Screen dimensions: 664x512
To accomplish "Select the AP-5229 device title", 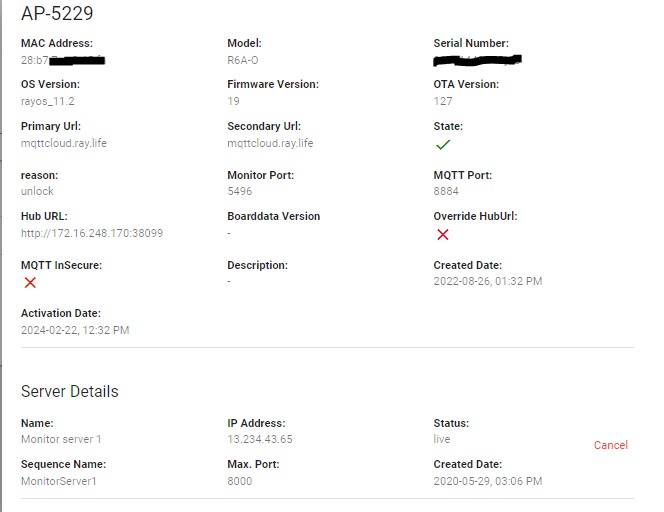I will tap(57, 14).
